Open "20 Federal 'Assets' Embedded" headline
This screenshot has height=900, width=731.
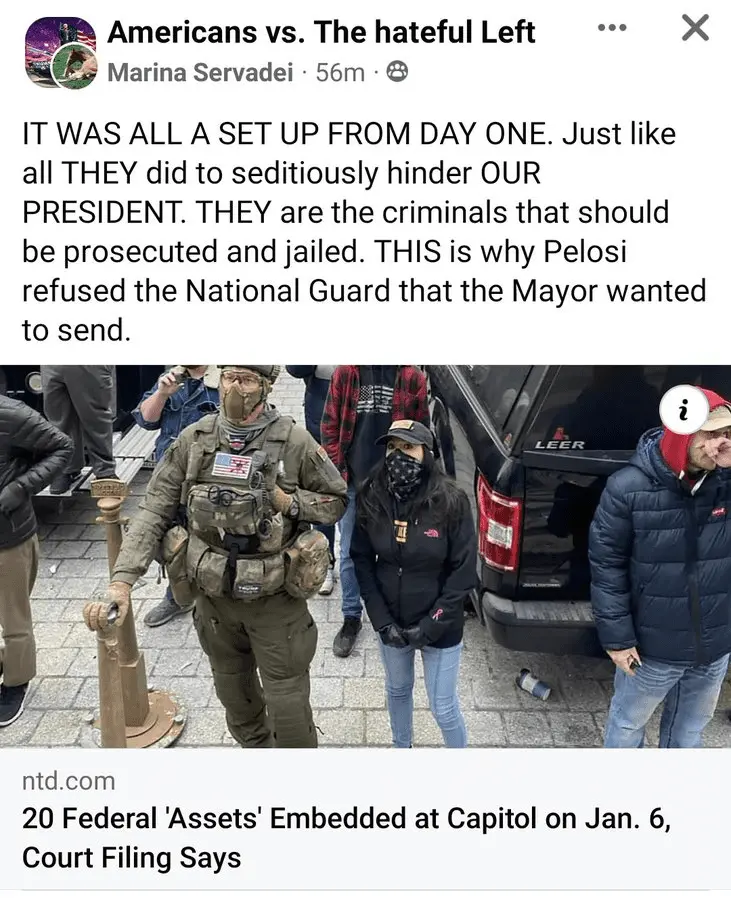[x=346, y=818]
